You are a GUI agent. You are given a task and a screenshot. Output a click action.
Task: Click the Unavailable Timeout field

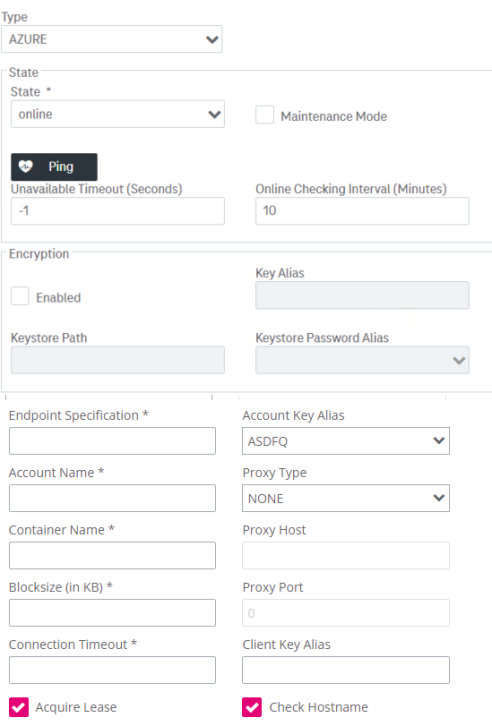pos(118,211)
